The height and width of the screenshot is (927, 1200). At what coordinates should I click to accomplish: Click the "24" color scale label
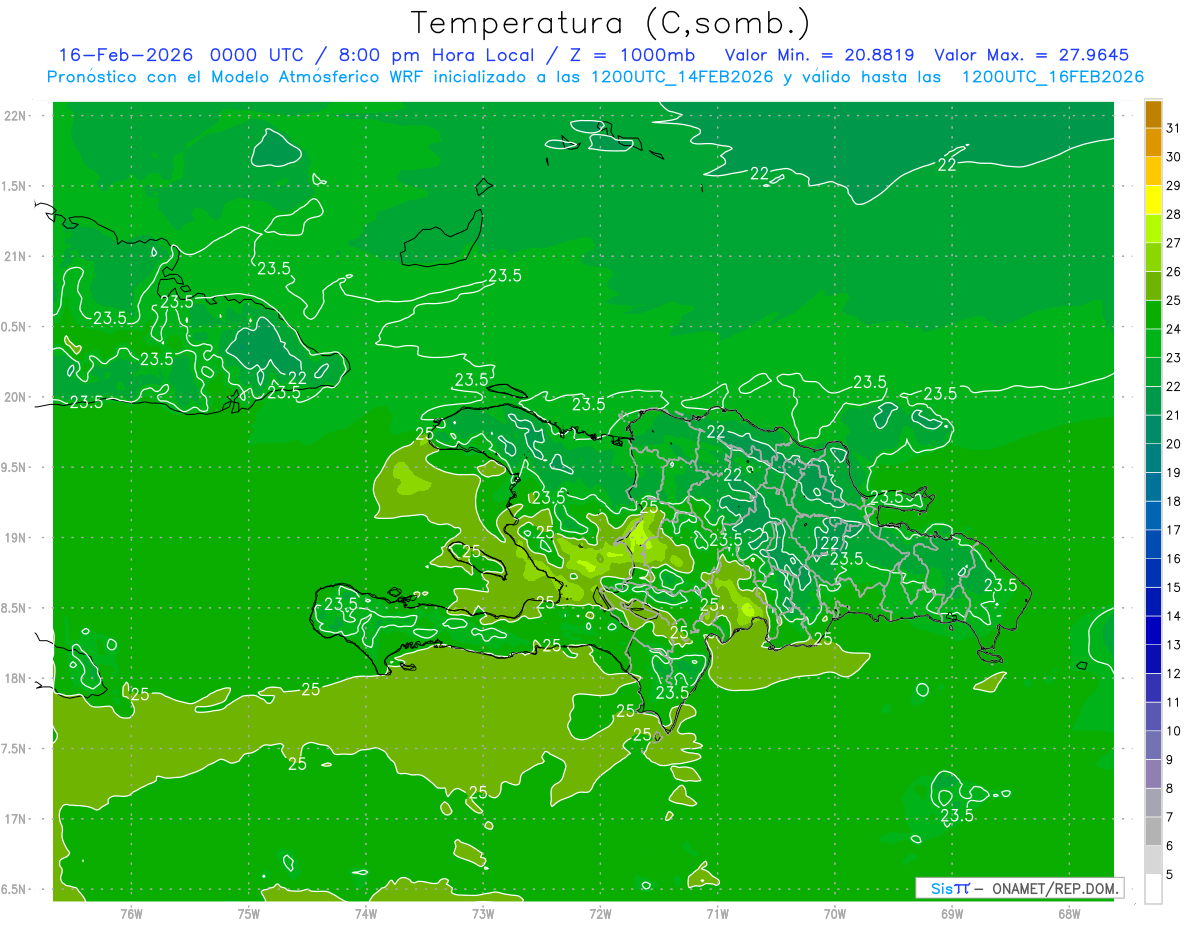1174,329
